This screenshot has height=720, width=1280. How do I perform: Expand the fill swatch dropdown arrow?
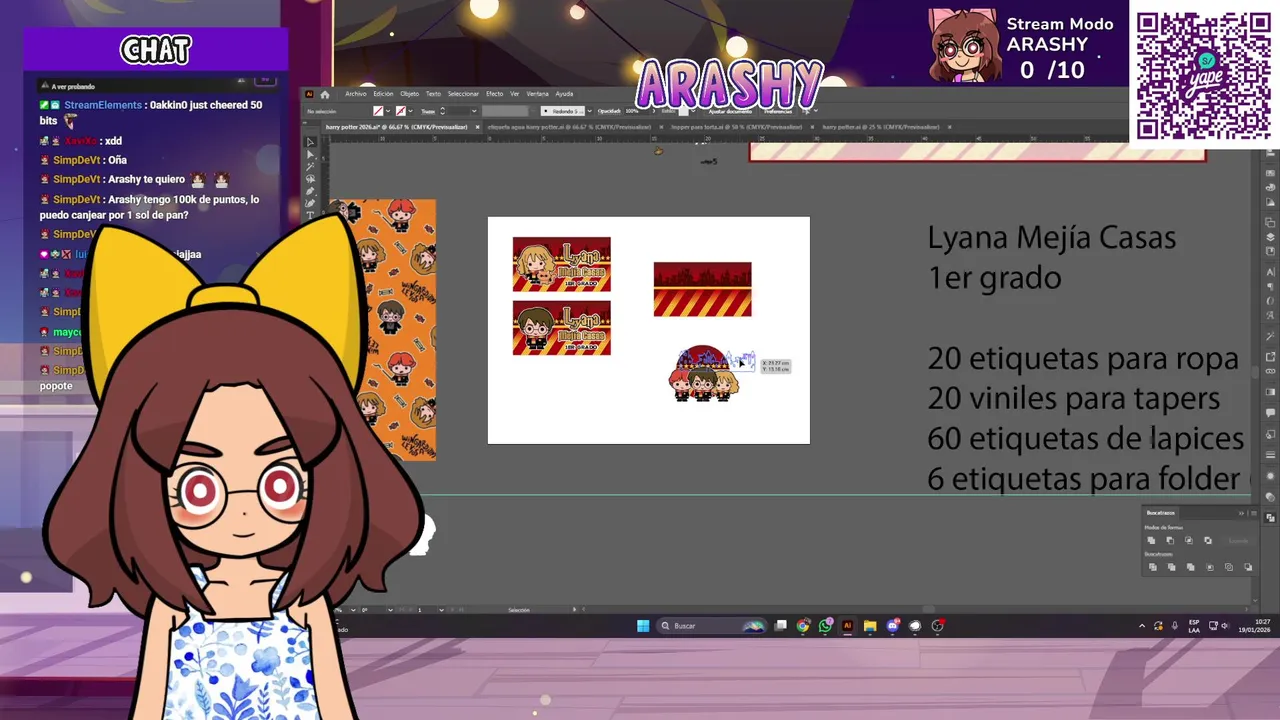pos(388,111)
